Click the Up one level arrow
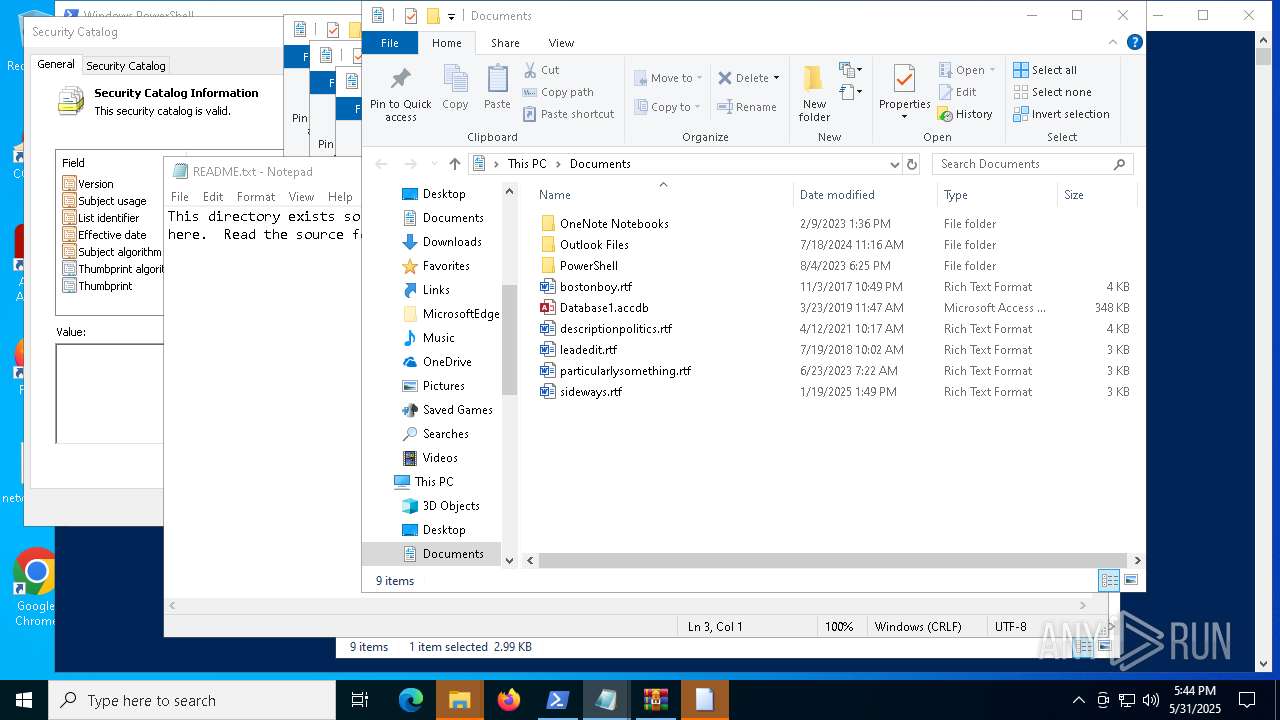The width and height of the screenshot is (1280, 720). (x=455, y=164)
